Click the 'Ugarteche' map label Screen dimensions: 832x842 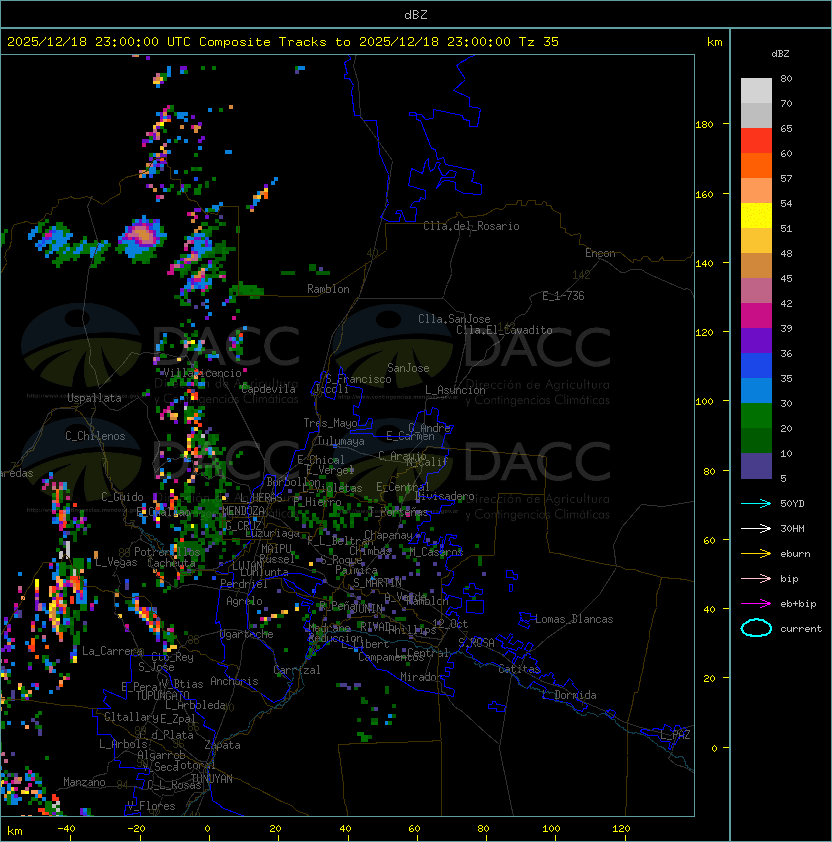[x=247, y=634]
